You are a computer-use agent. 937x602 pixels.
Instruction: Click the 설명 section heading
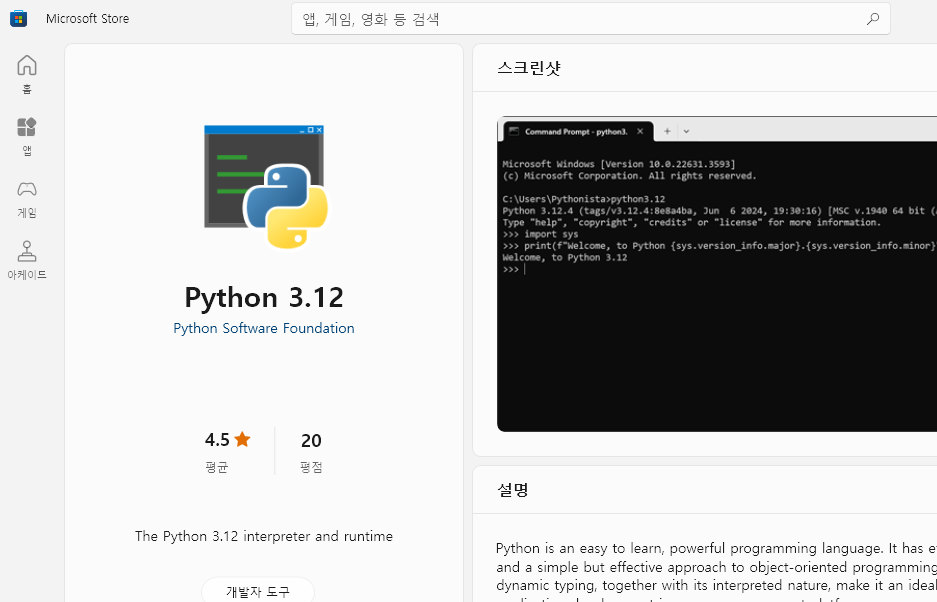513,490
